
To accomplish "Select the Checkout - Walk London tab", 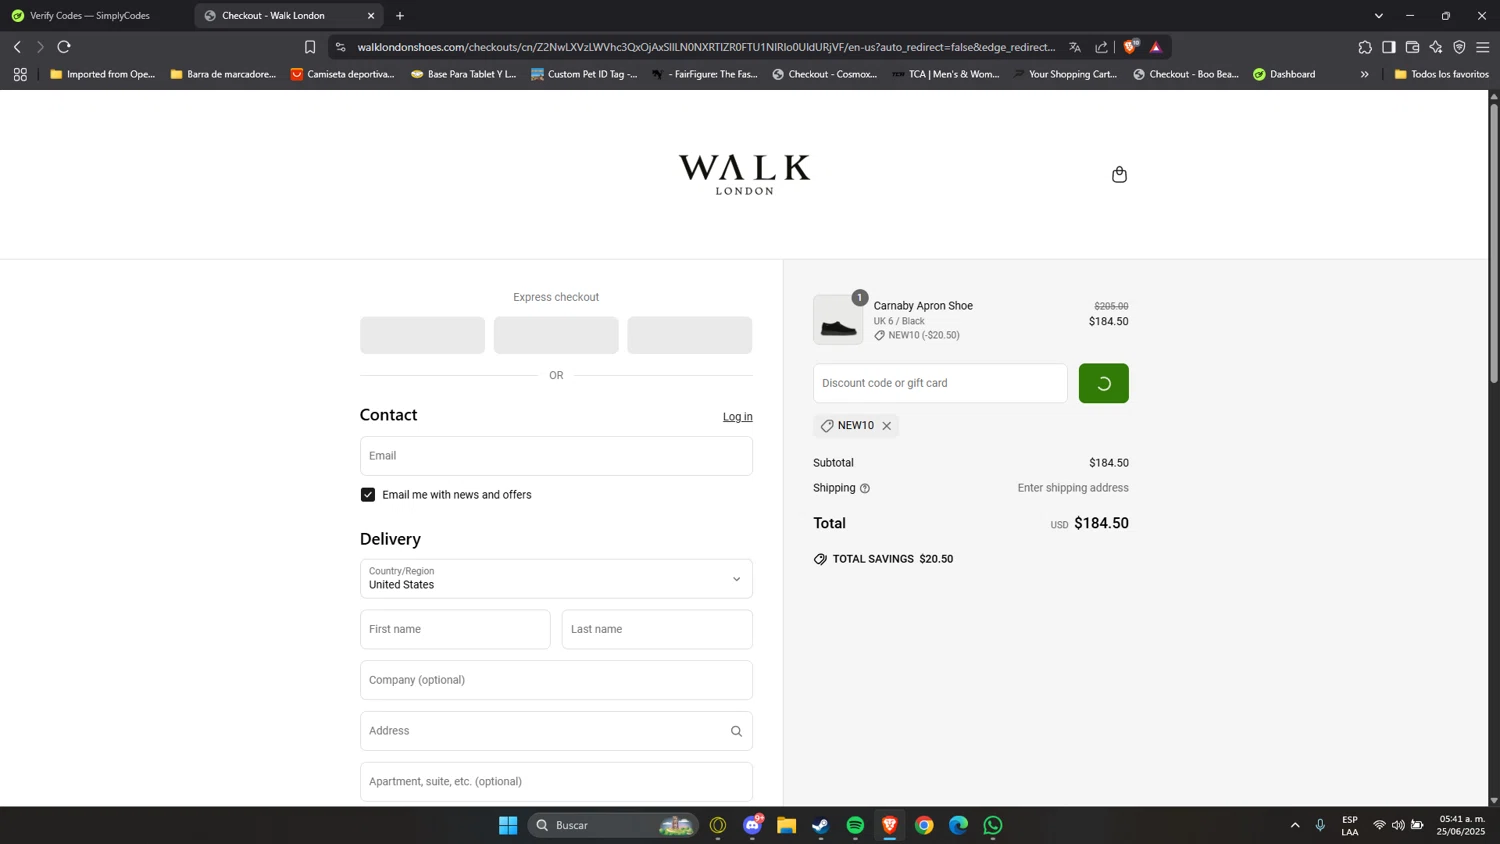I will [288, 16].
